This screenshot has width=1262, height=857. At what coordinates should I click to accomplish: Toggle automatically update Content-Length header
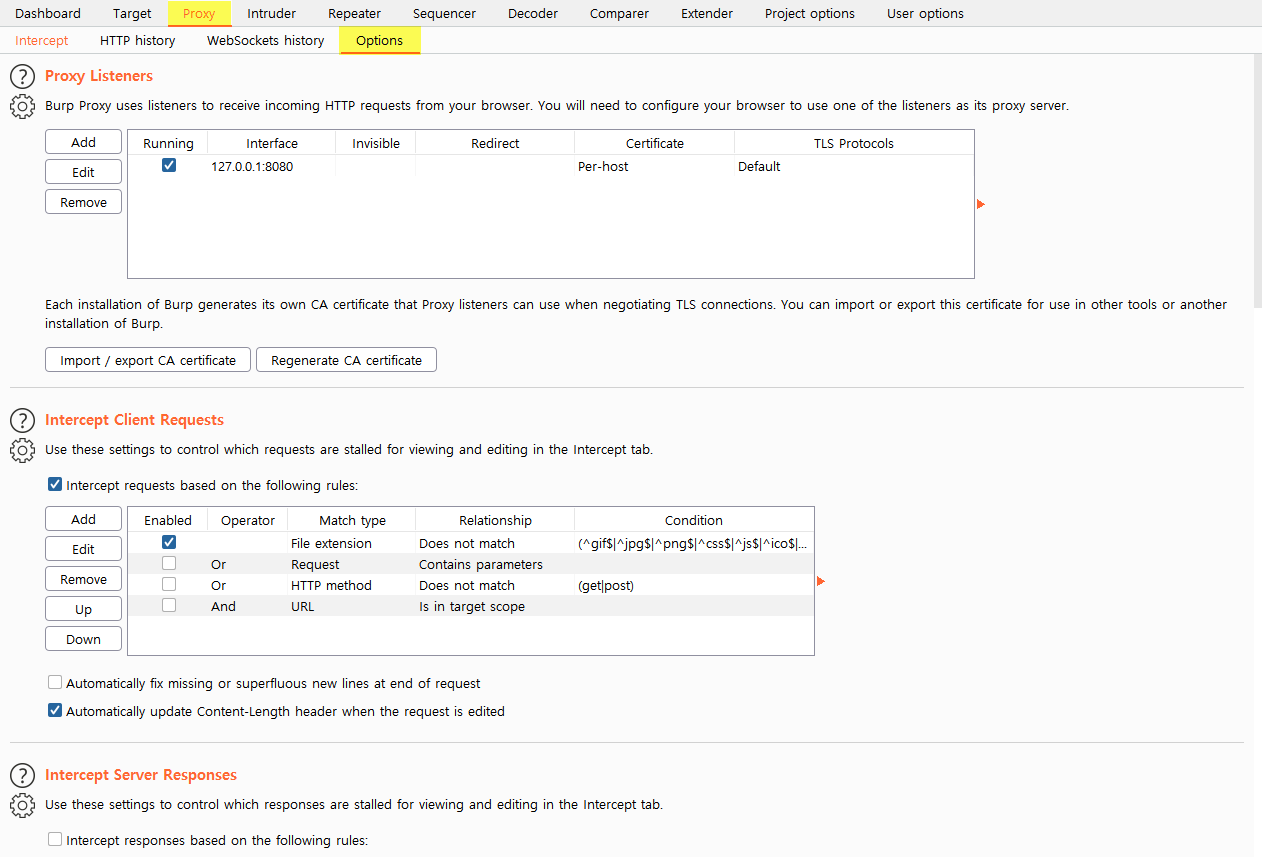(55, 711)
